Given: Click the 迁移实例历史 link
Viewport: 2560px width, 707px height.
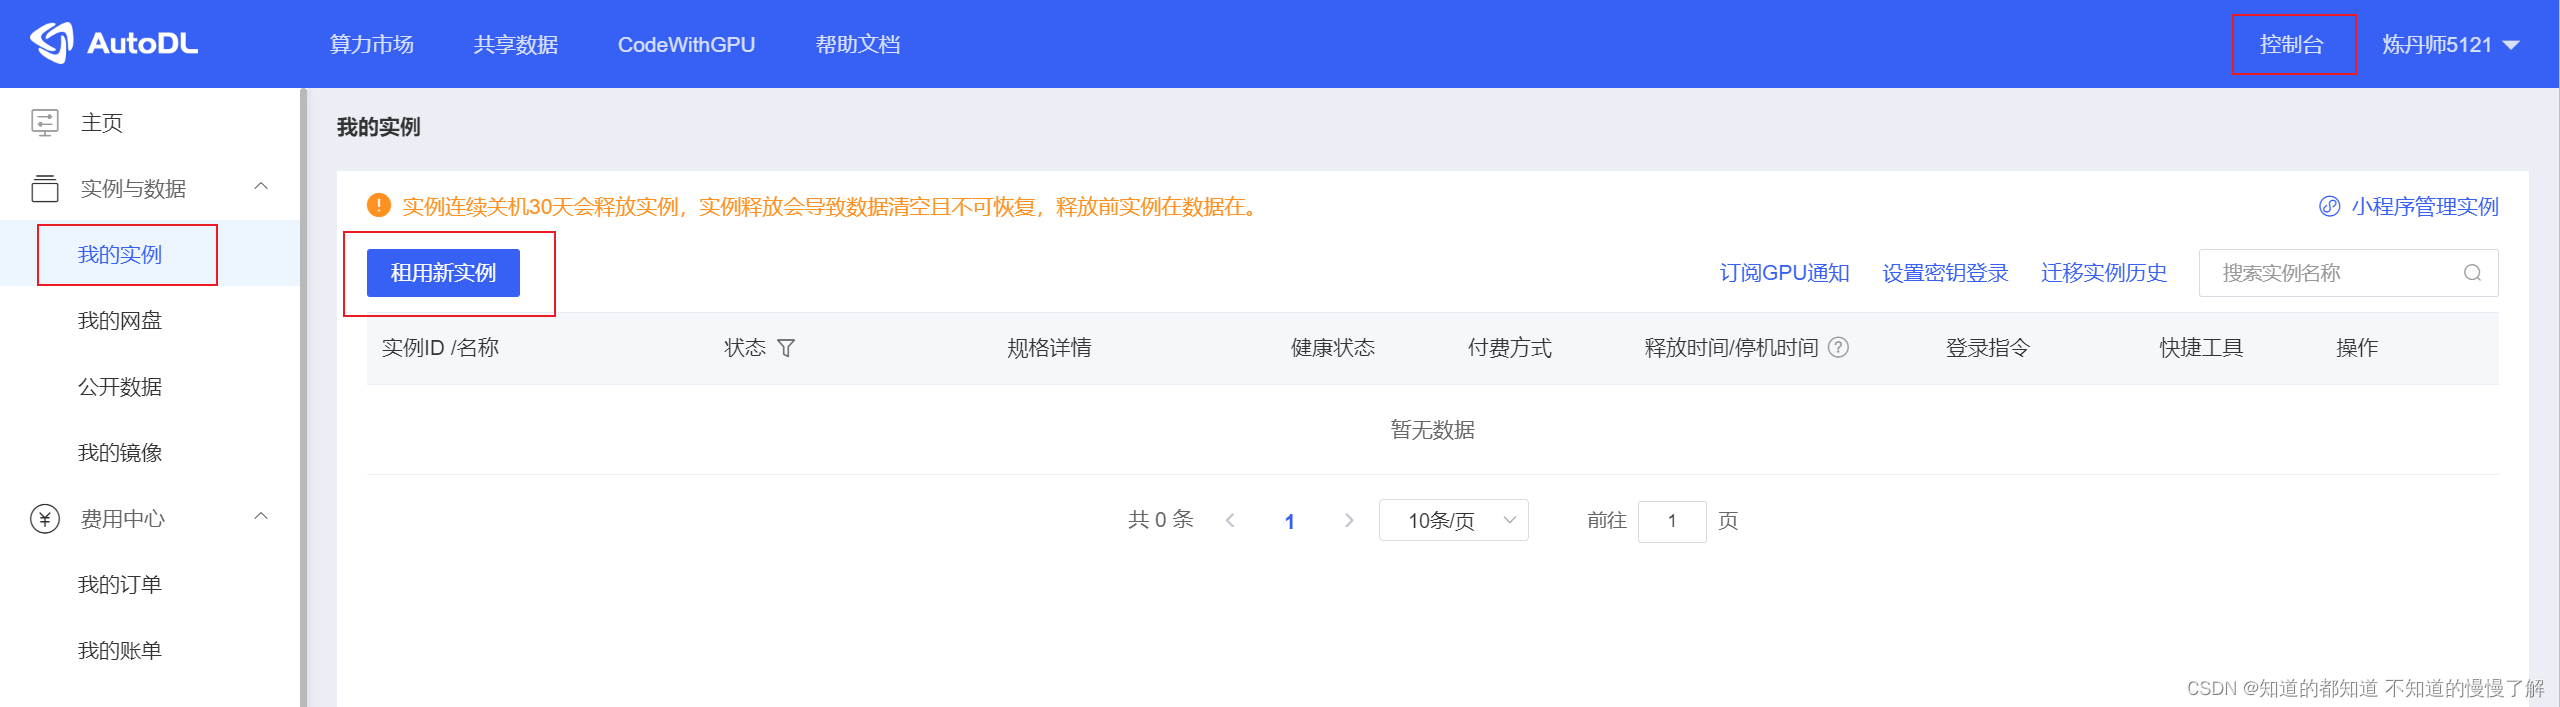Looking at the screenshot, I should (2104, 273).
